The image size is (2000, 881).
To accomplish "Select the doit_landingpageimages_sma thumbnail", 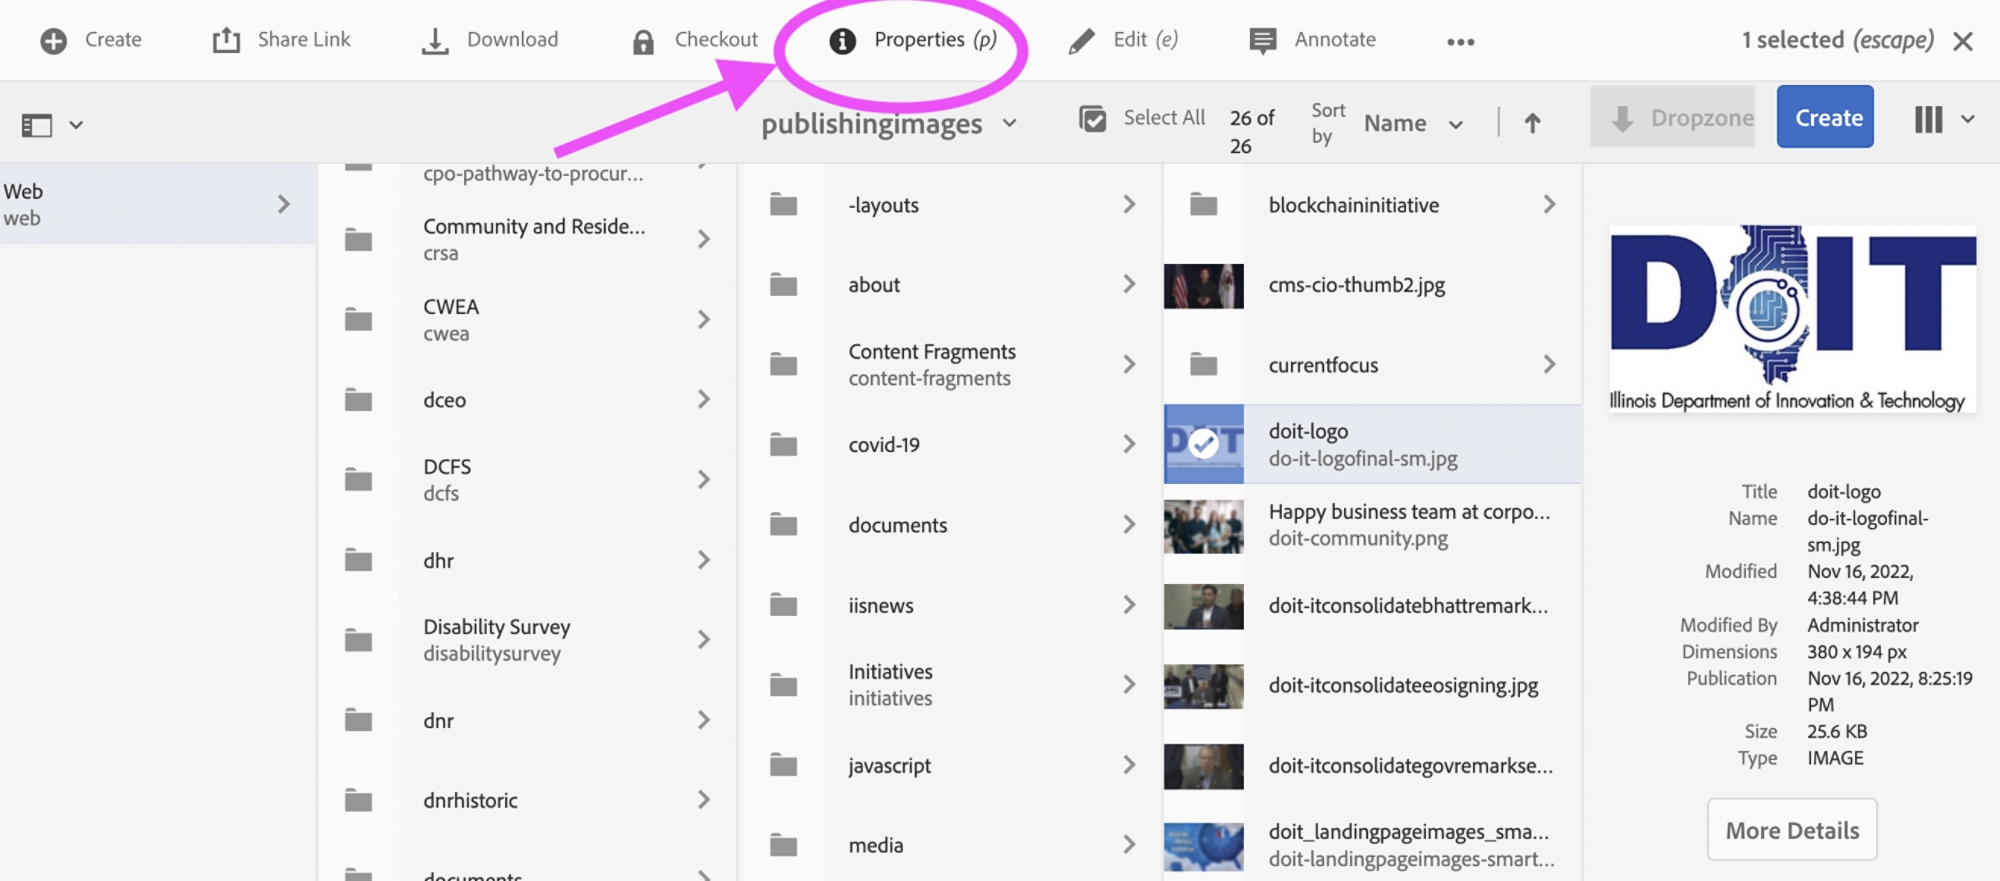I will 1204,846.
